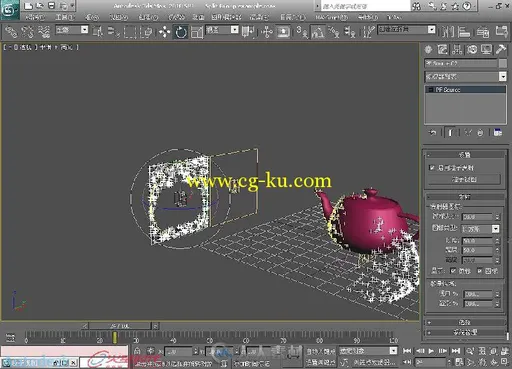Toggle the Angle Snap icon
Screen dimensions: 512x369
pos(318,32)
